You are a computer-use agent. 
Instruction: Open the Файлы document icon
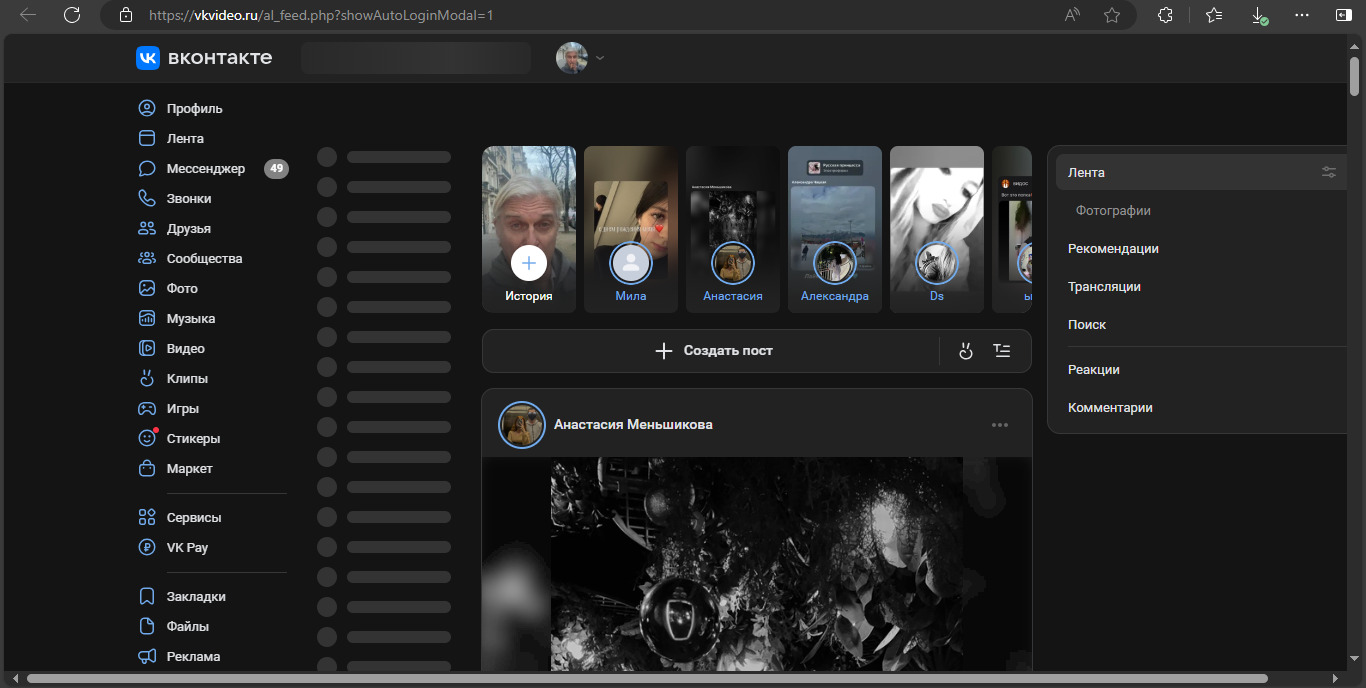pos(147,626)
